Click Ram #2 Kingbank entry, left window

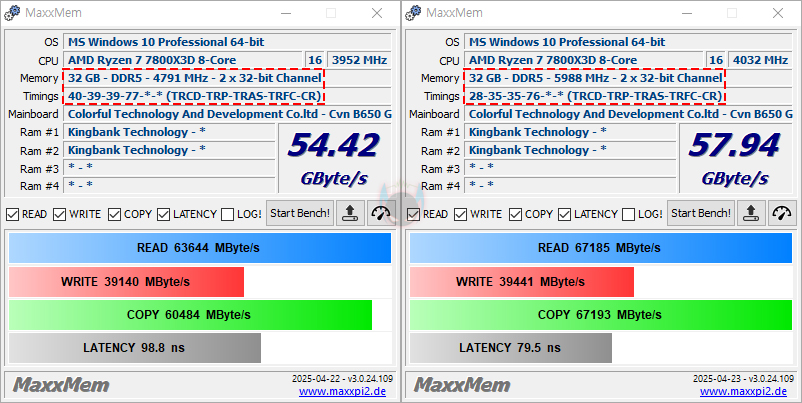point(169,150)
